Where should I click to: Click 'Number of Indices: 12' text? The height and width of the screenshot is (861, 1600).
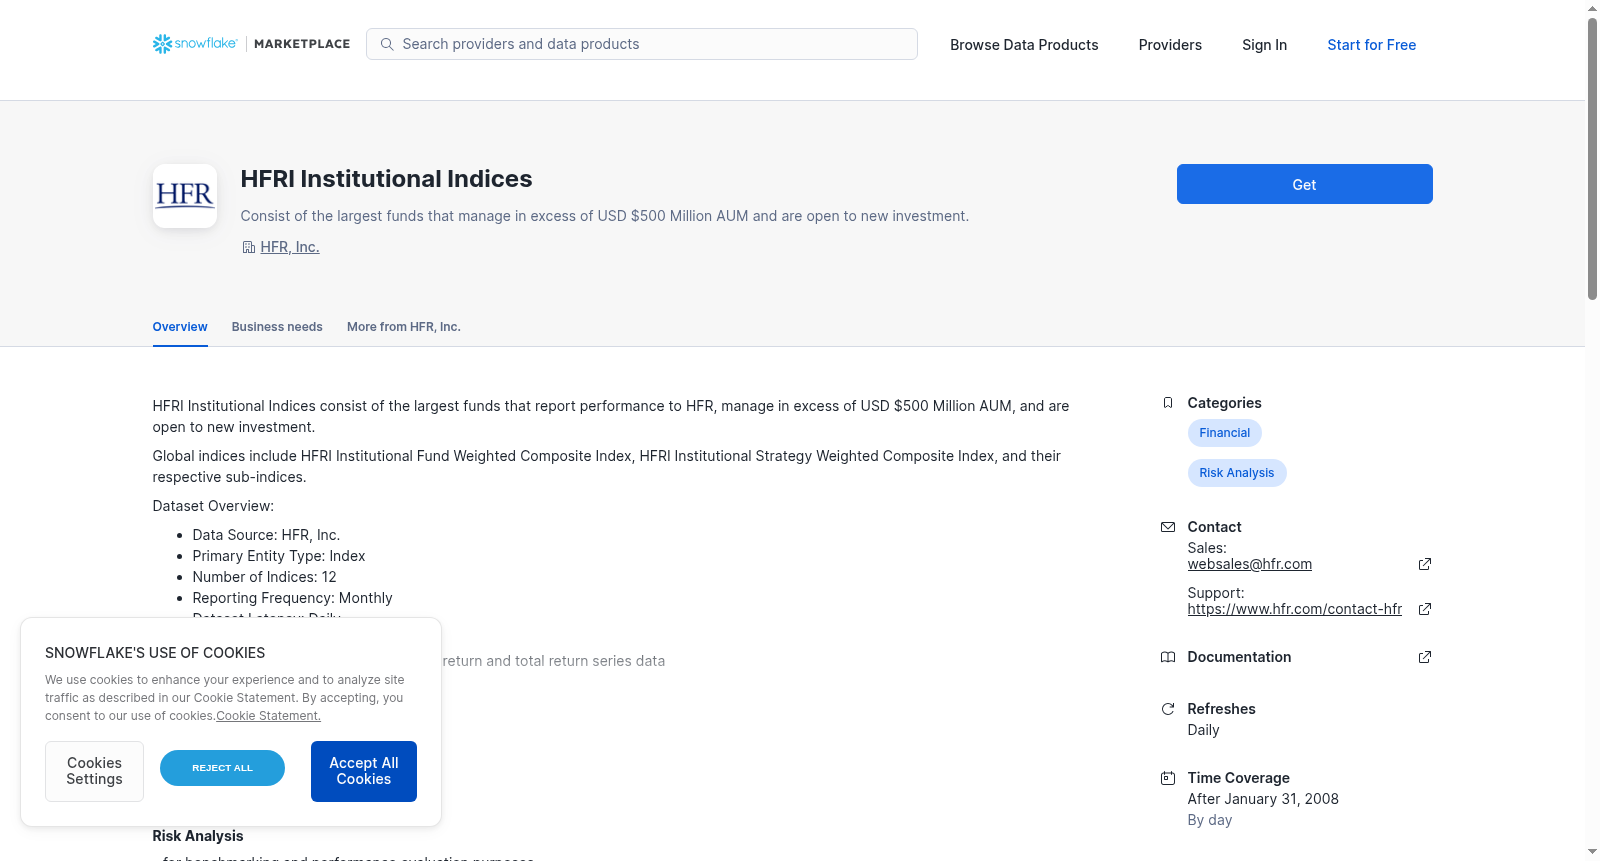click(264, 577)
